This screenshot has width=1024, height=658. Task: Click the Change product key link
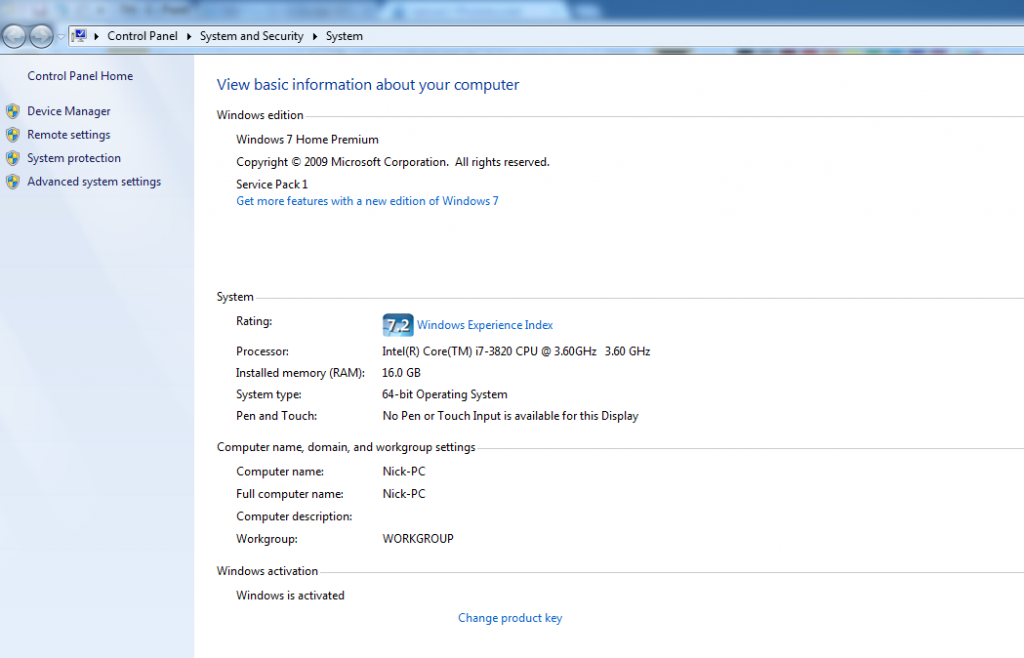click(510, 618)
